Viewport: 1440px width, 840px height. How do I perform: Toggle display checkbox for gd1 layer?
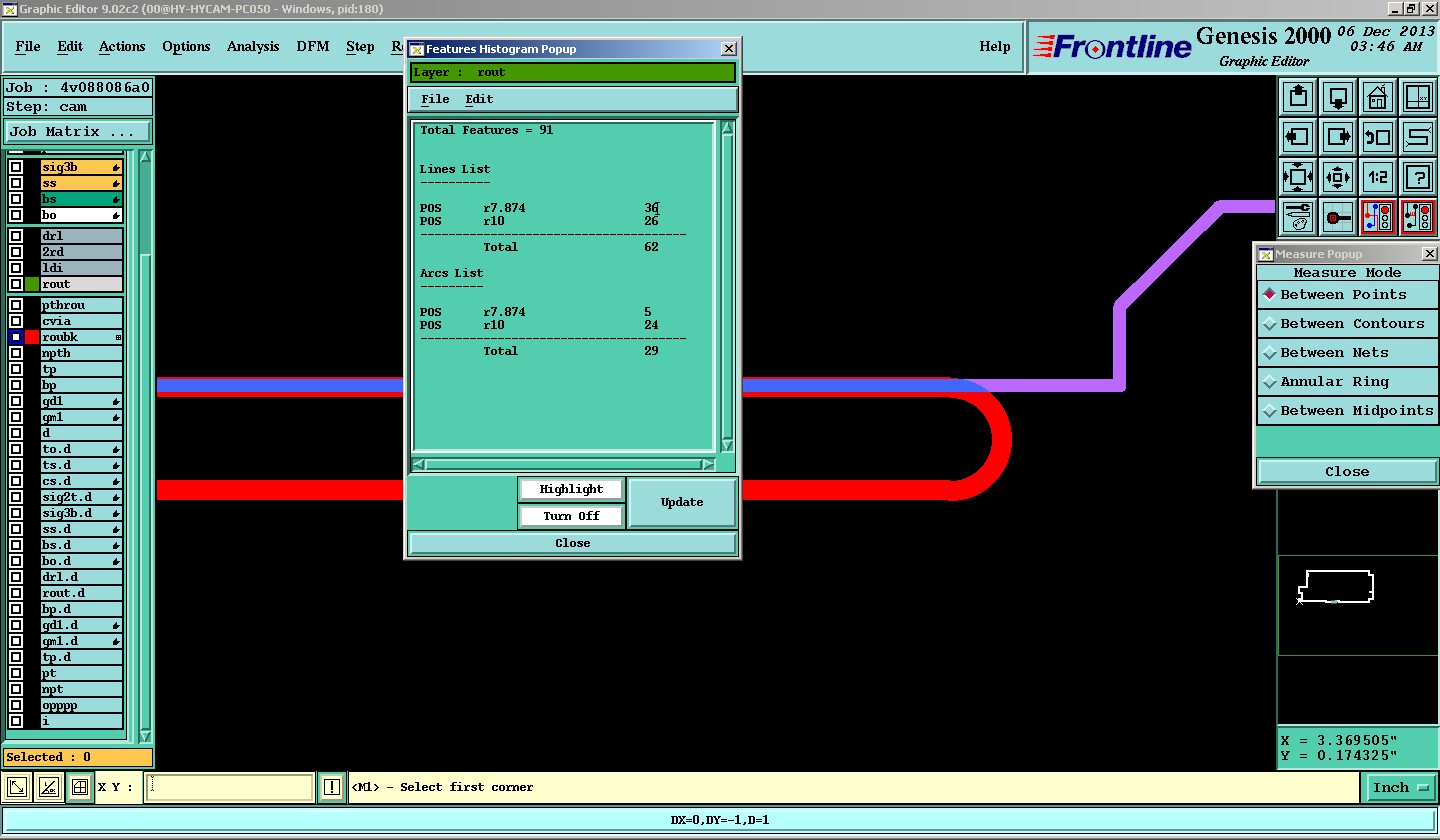coord(16,401)
